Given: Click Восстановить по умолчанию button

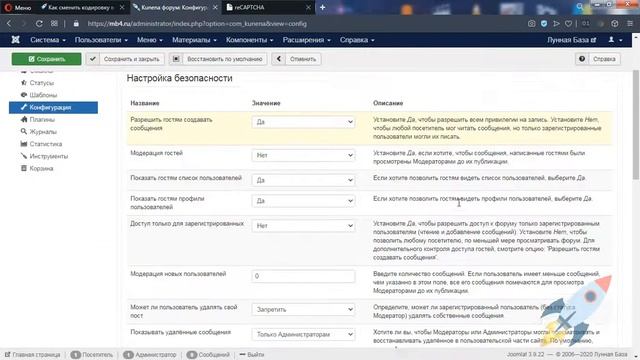Looking at the screenshot, I should point(218,59).
